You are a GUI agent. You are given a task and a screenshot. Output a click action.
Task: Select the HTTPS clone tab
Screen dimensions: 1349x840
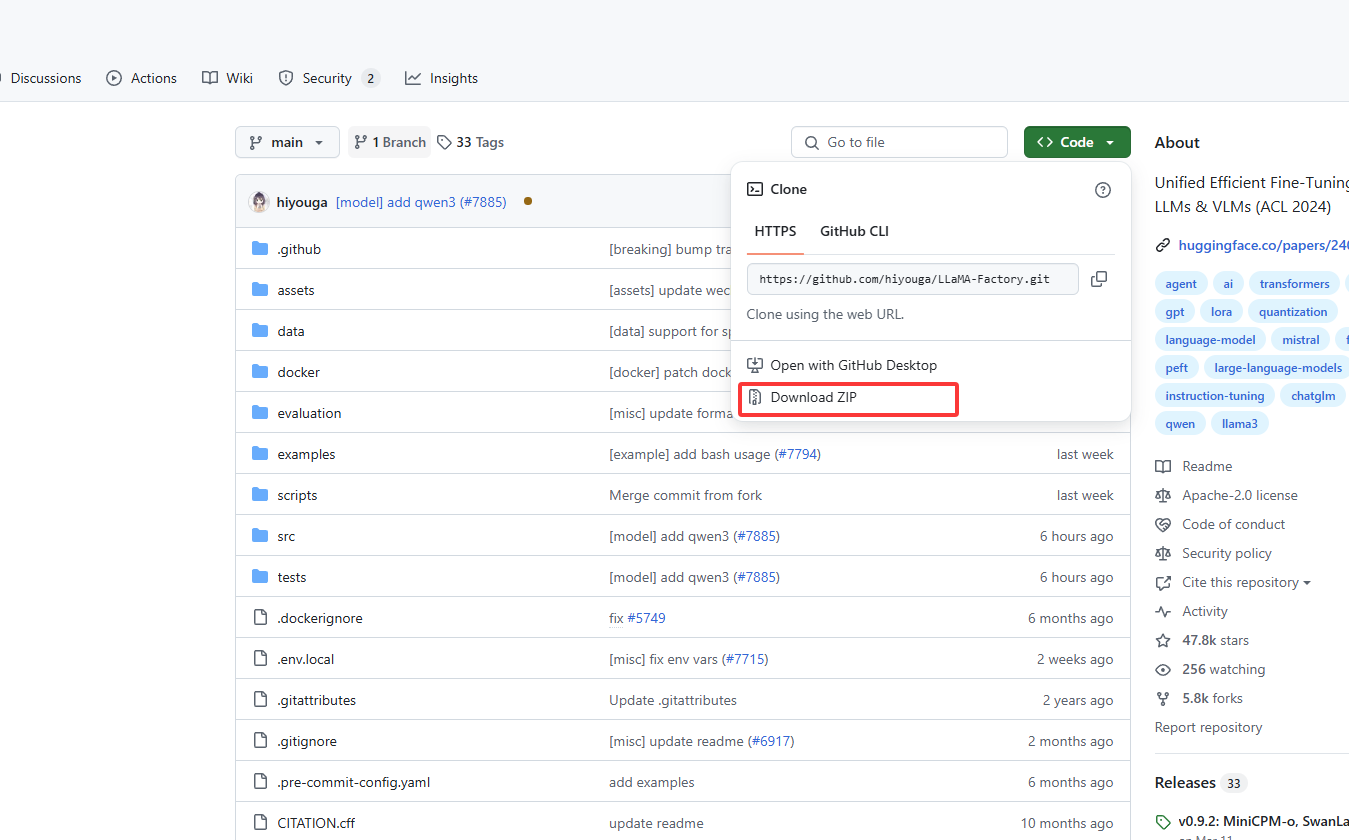click(x=775, y=231)
